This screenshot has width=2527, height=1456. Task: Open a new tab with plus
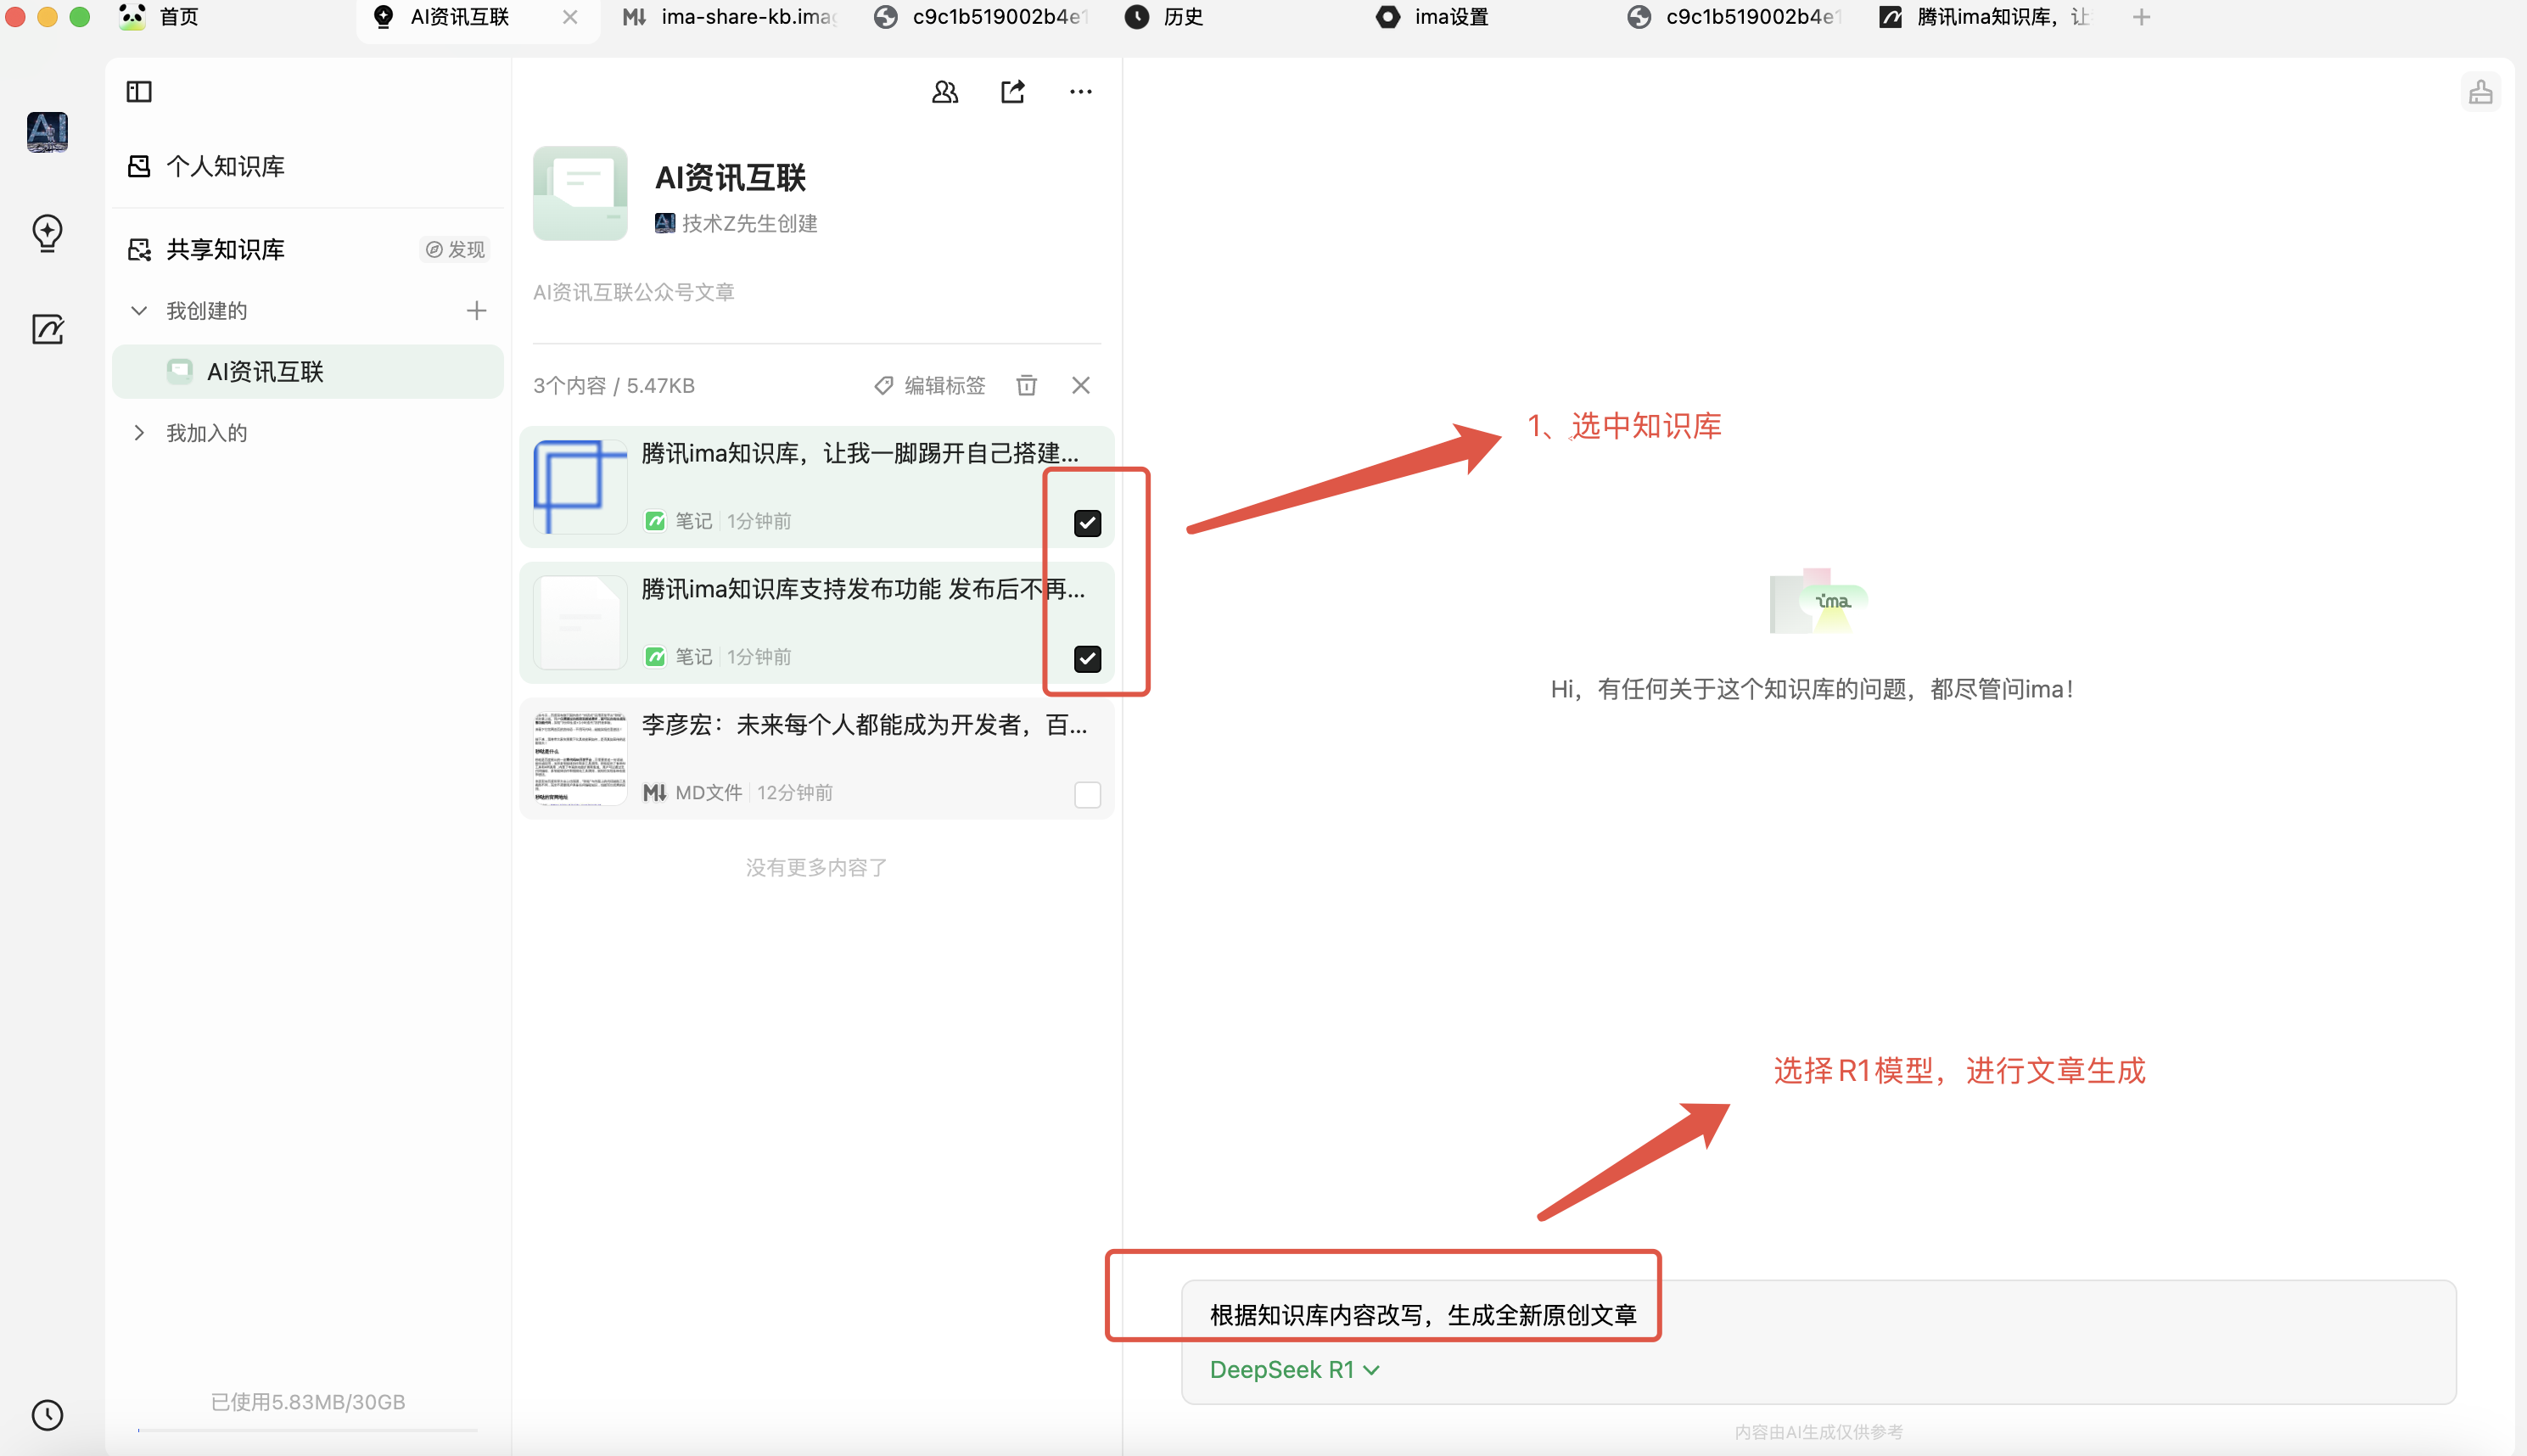[x=2141, y=17]
